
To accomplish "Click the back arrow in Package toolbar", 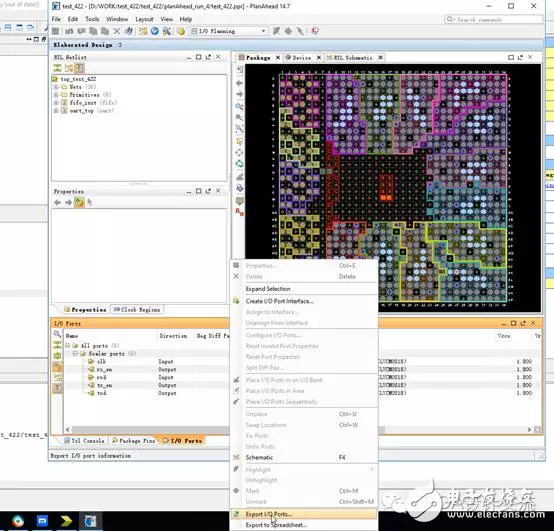I will [x=240, y=83].
